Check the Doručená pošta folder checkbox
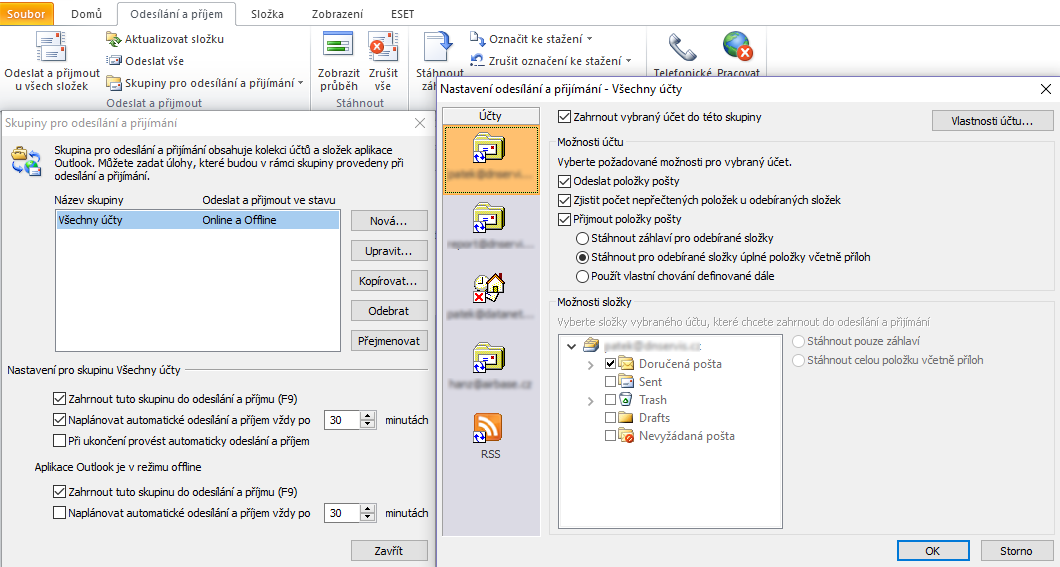Image resolution: width=1060 pixels, height=567 pixels. (610, 364)
